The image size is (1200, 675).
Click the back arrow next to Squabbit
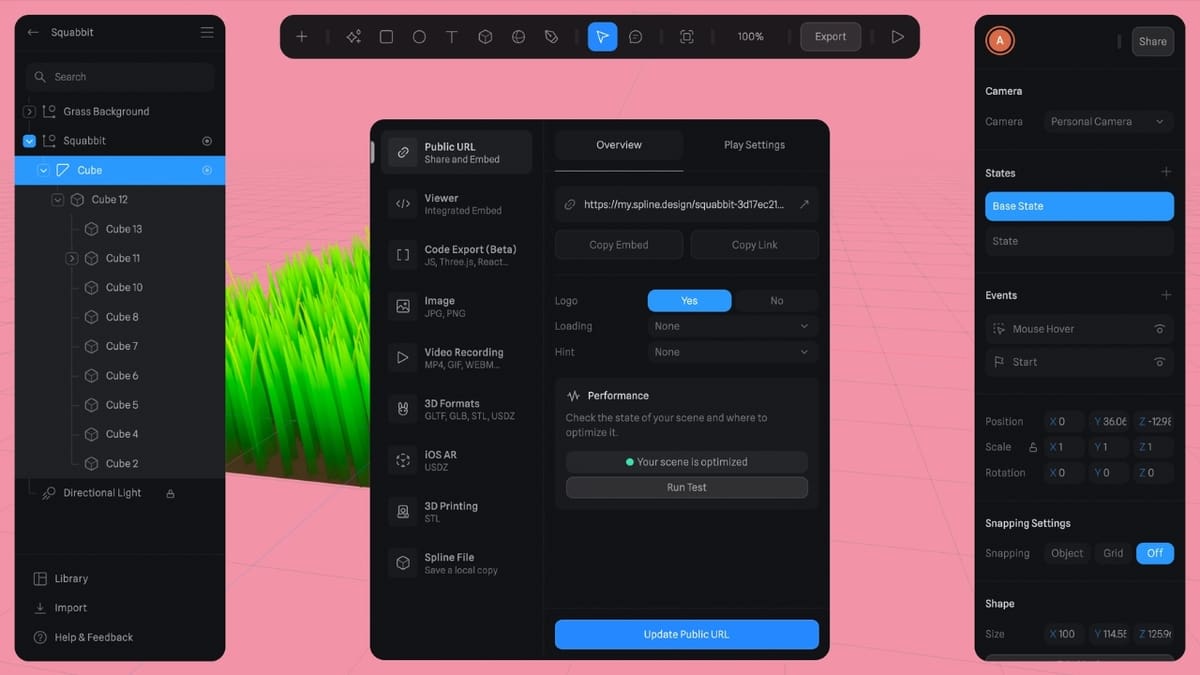pyautogui.click(x=33, y=32)
